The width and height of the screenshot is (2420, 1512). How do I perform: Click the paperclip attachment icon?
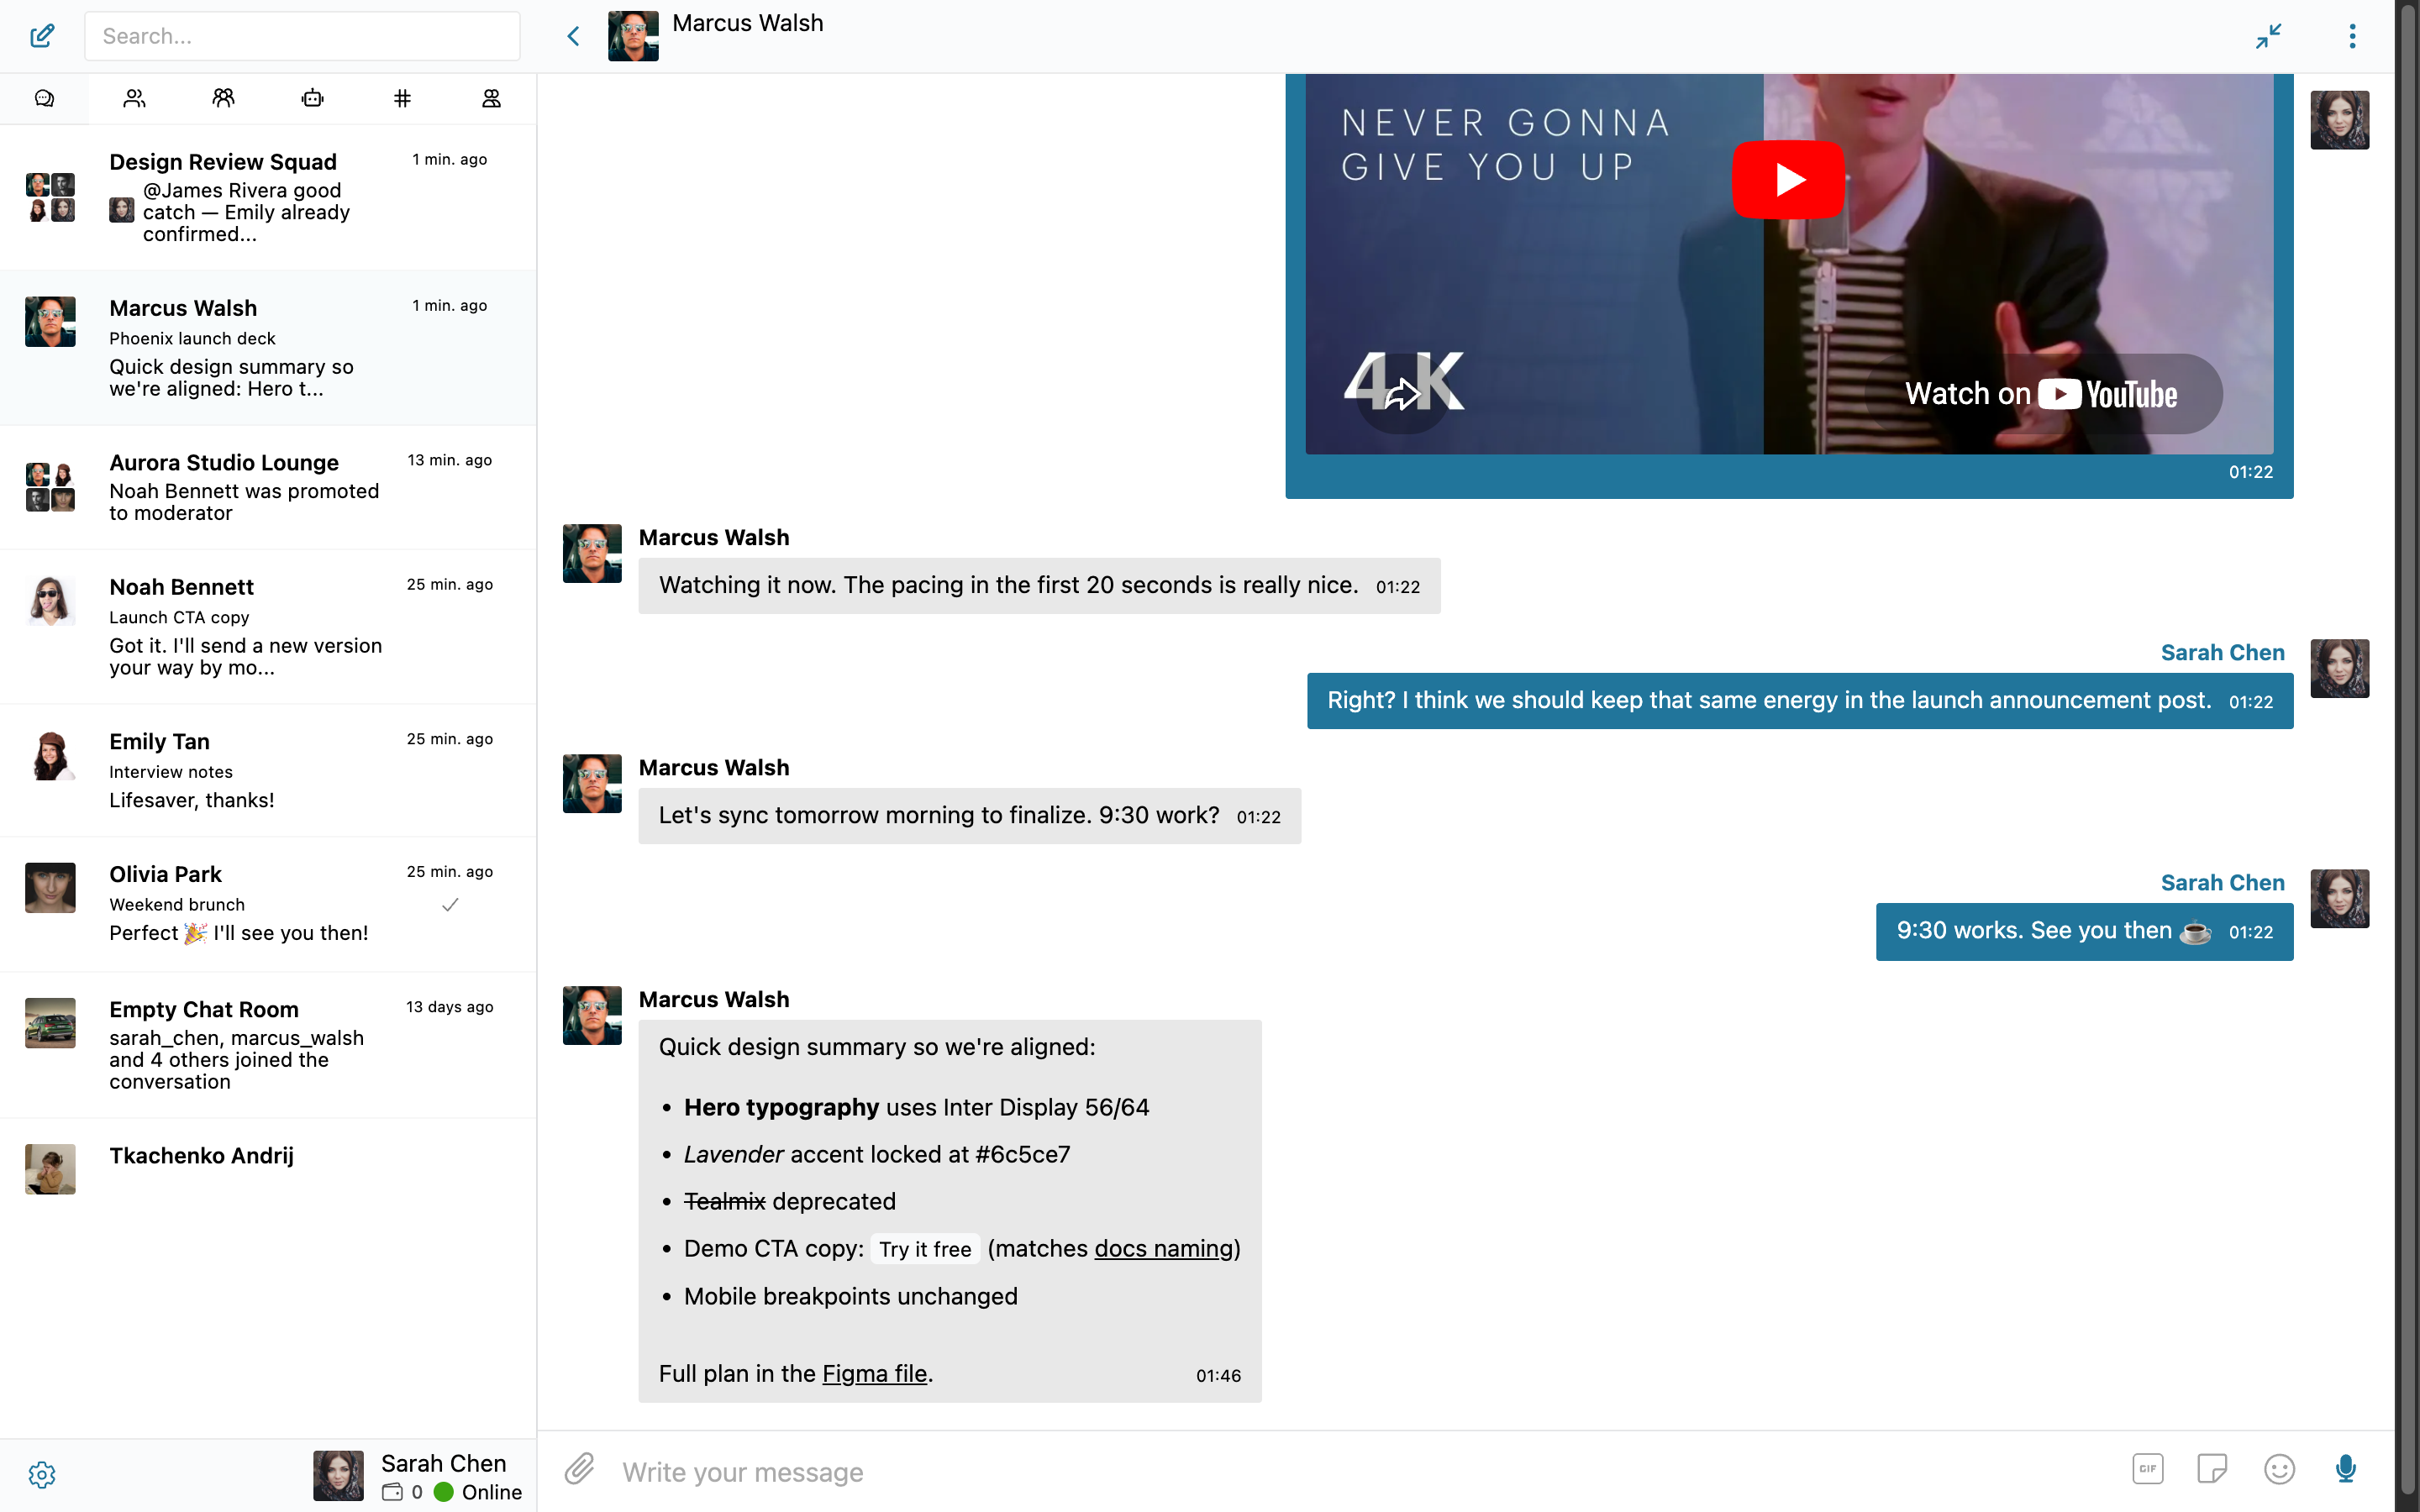(580, 1469)
